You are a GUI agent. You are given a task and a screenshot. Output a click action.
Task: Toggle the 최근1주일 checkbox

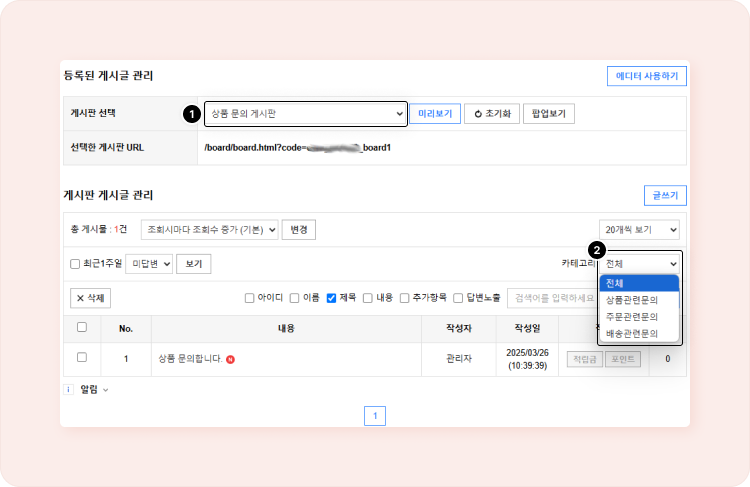pos(75,264)
